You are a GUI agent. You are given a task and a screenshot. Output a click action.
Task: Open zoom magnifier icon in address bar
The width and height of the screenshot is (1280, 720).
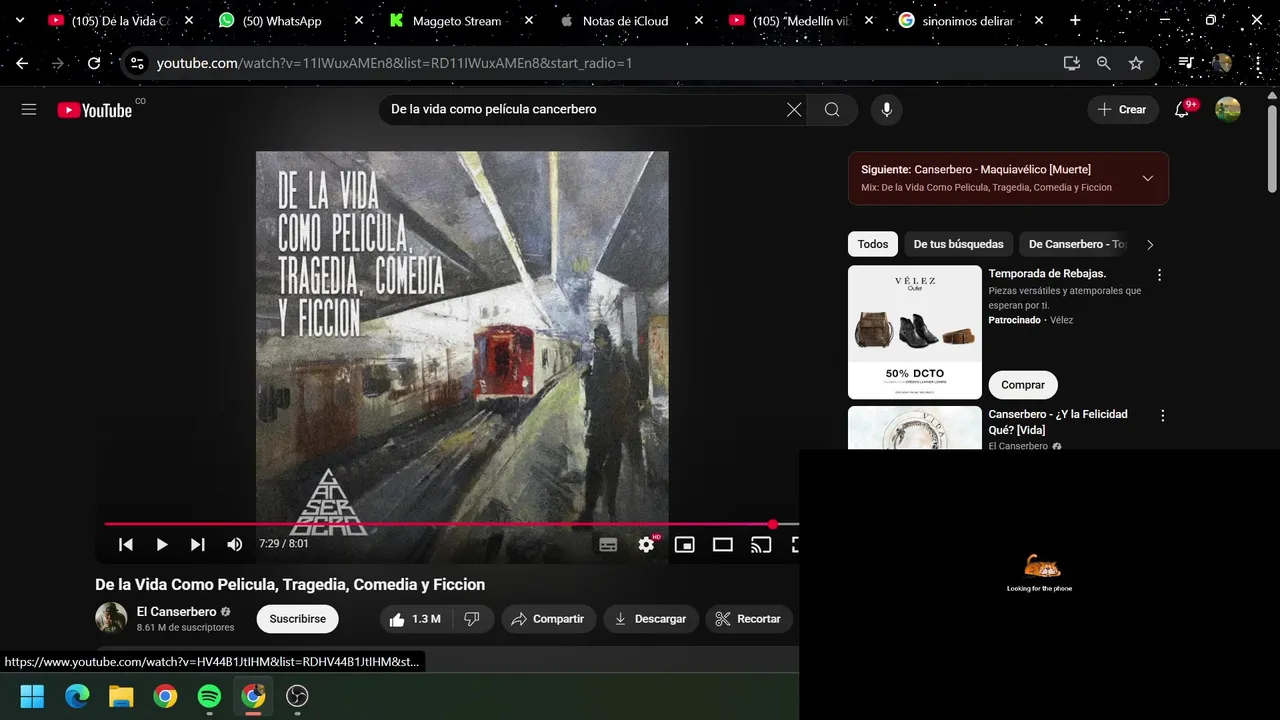click(1104, 63)
